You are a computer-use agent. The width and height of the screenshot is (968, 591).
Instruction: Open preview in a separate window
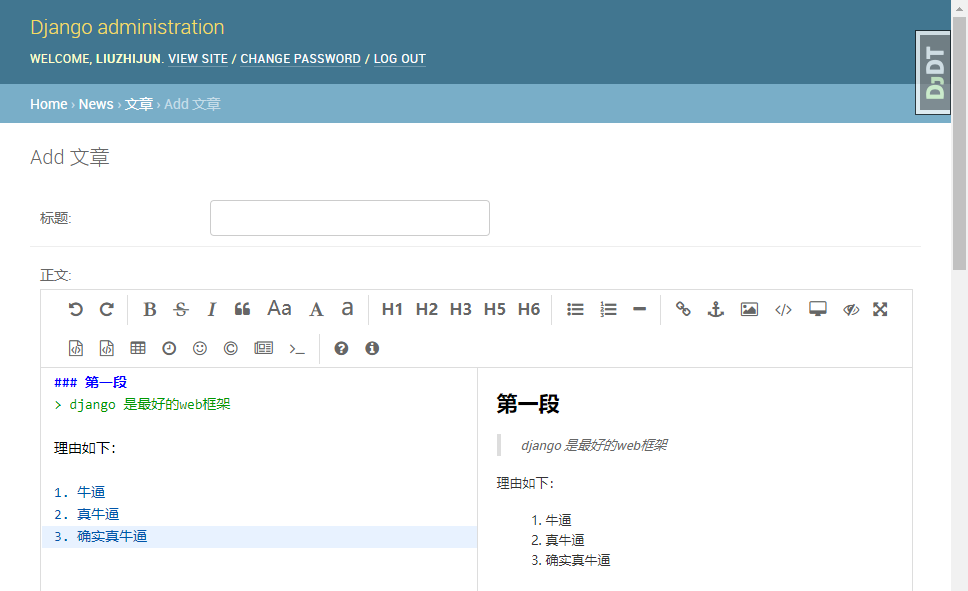(x=817, y=309)
